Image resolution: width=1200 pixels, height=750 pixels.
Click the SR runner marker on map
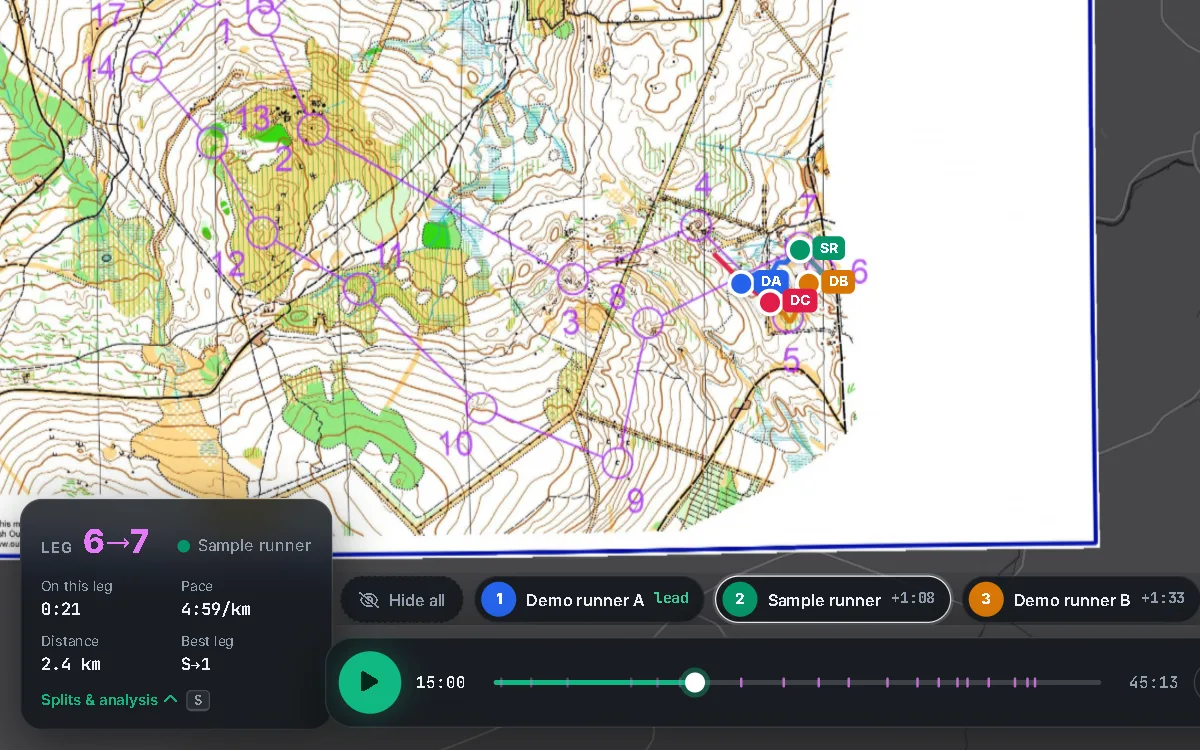point(800,249)
